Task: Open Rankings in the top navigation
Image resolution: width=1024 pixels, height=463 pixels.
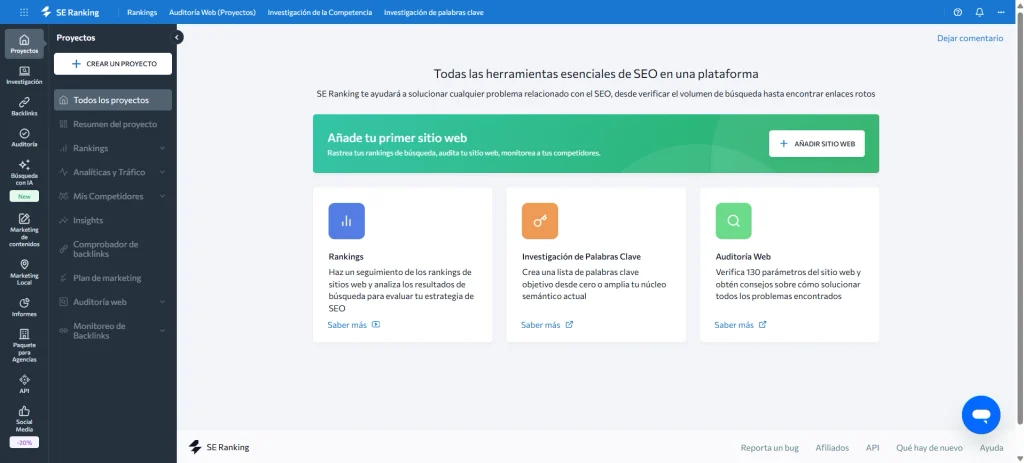Action: (142, 12)
